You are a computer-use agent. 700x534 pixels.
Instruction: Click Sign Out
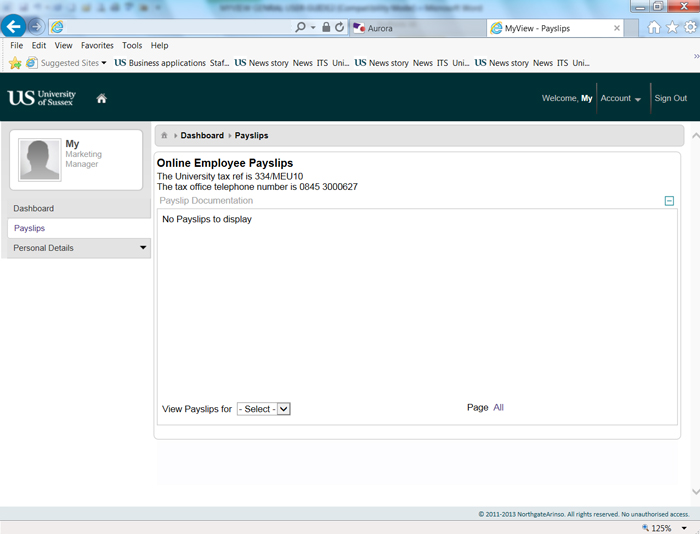[x=671, y=98]
